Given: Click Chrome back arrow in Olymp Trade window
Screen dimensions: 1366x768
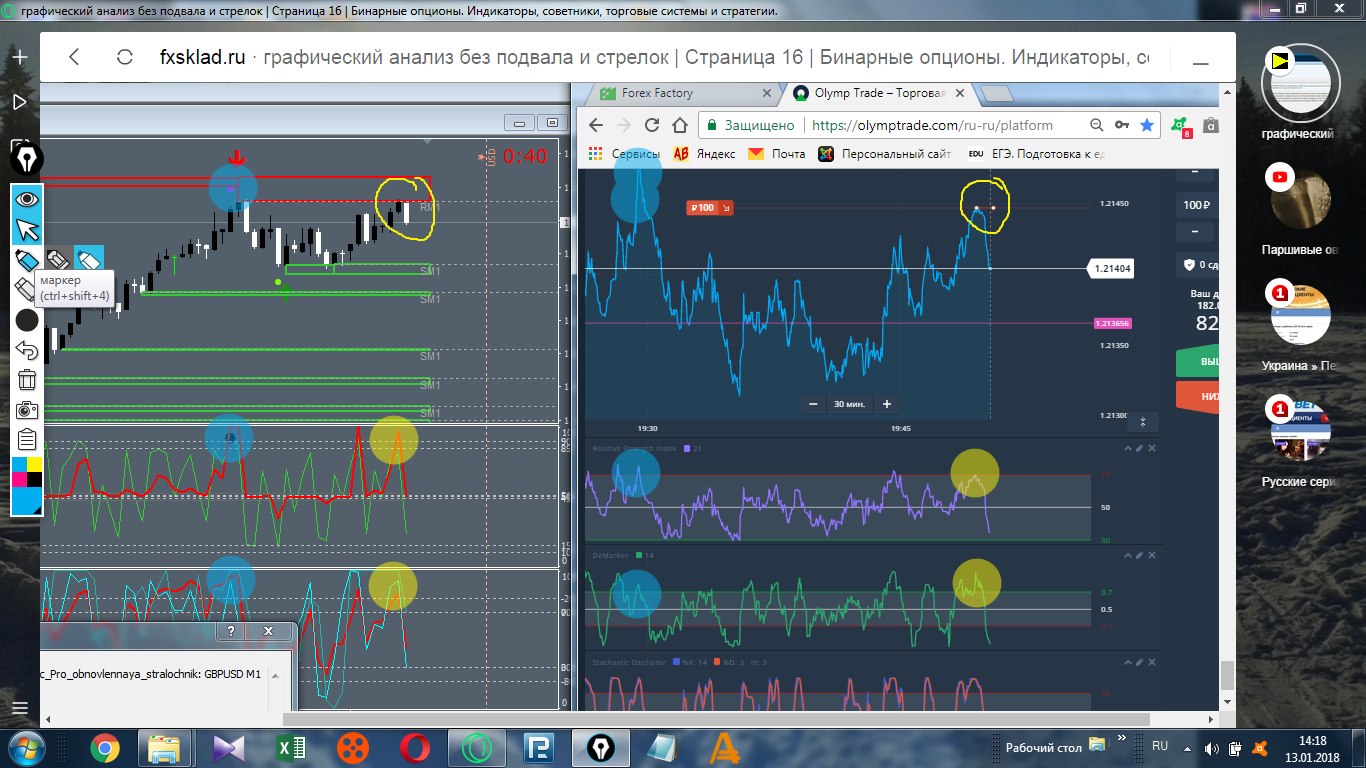Looking at the screenshot, I should 595,125.
